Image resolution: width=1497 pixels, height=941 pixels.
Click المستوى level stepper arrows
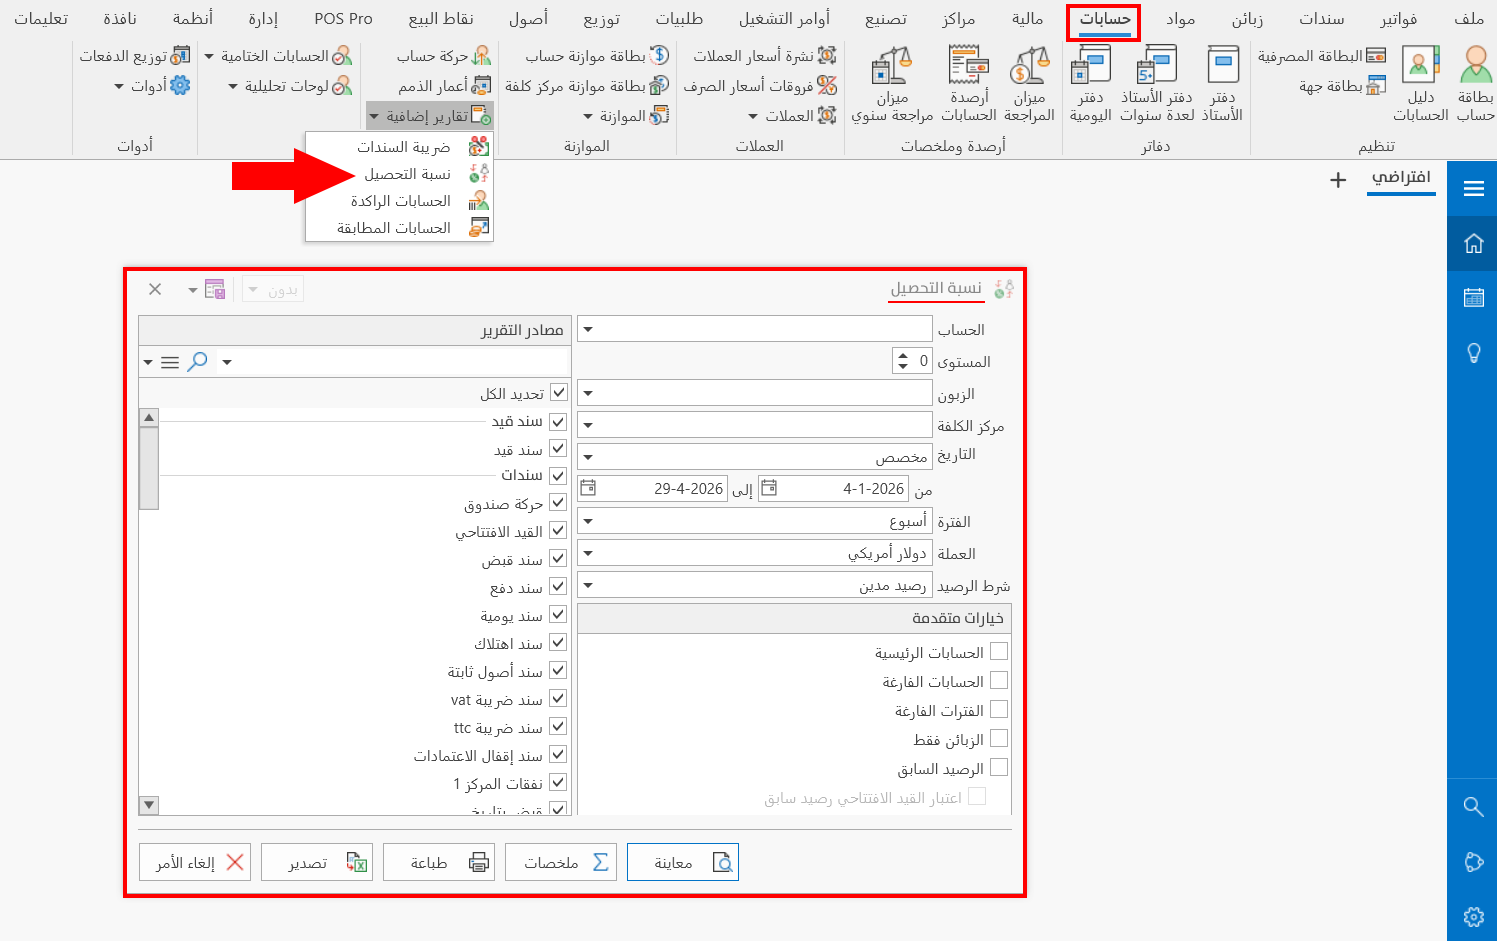tap(903, 361)
